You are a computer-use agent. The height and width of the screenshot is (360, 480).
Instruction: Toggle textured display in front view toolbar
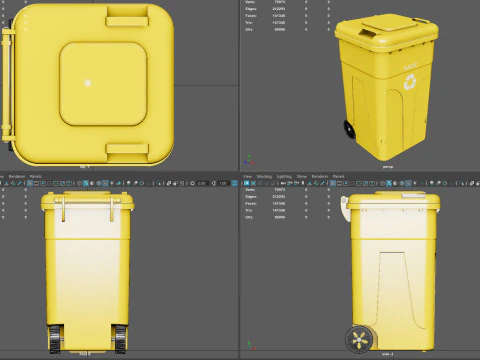click(105, 183)
